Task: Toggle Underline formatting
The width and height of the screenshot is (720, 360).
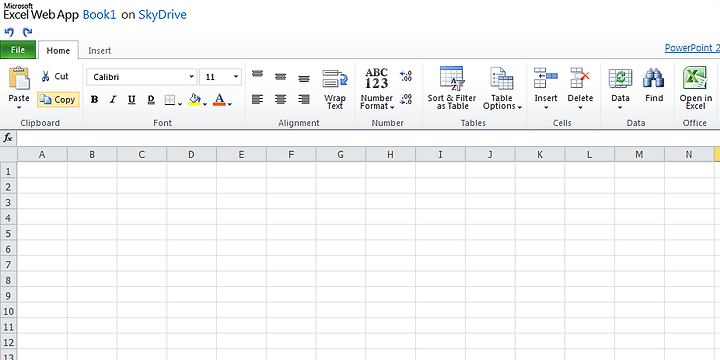Action: tap(132, 100)
